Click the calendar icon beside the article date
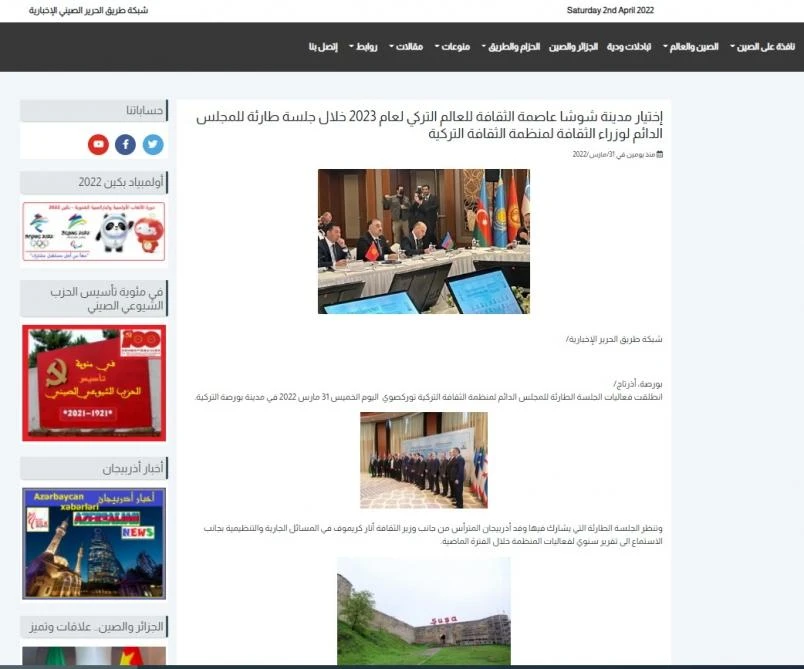Screen dimensions: 804x669 pyautogui.click(x=660, y=154)
